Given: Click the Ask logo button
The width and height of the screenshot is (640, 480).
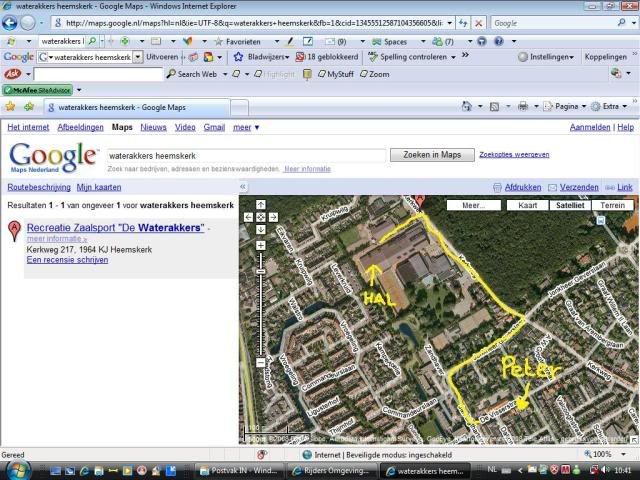Looking at the screenshot, I should (x=12, y=74).
